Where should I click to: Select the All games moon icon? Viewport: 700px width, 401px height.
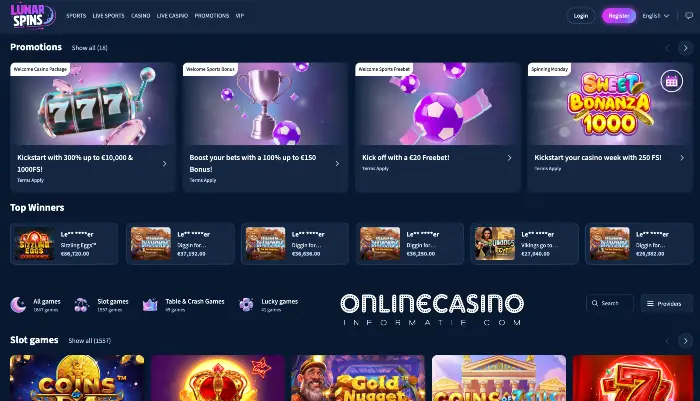click(18, 305)
